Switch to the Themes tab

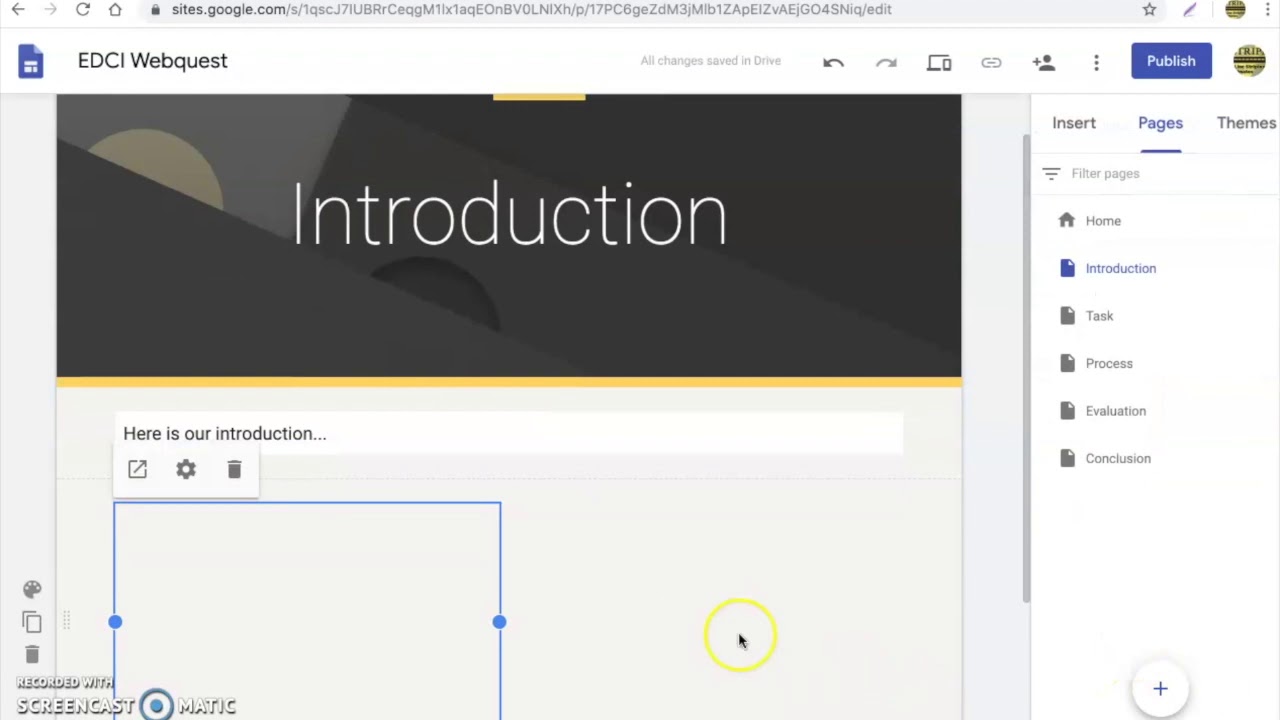pyautogui.click(x=1246, y=123)
